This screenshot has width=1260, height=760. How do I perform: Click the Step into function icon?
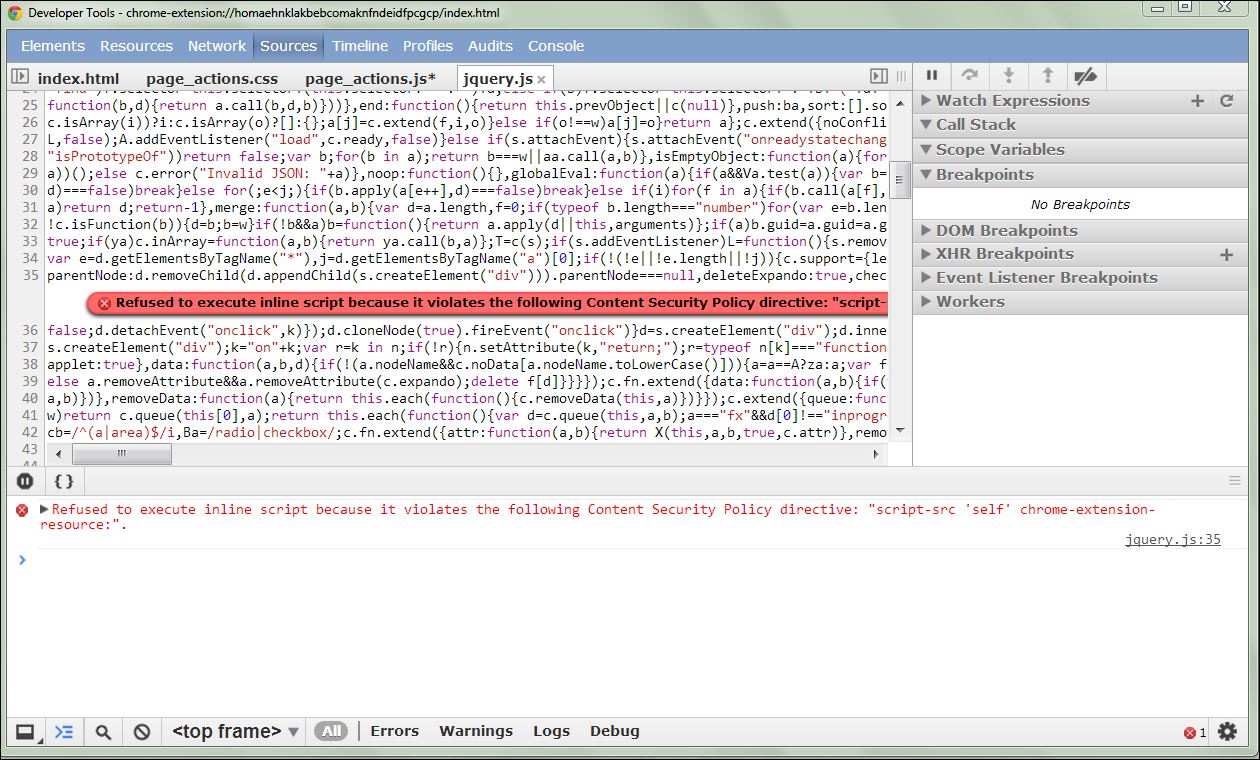tap(1008, 75)
